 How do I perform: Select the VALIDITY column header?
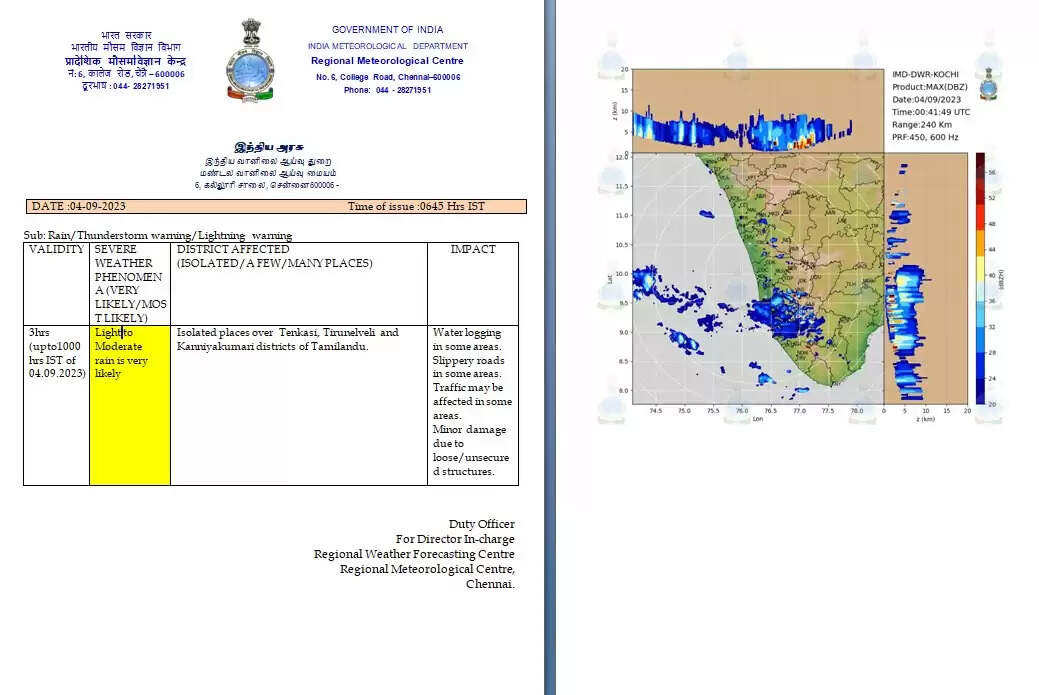pyautogui.click(x=56, y=250)
